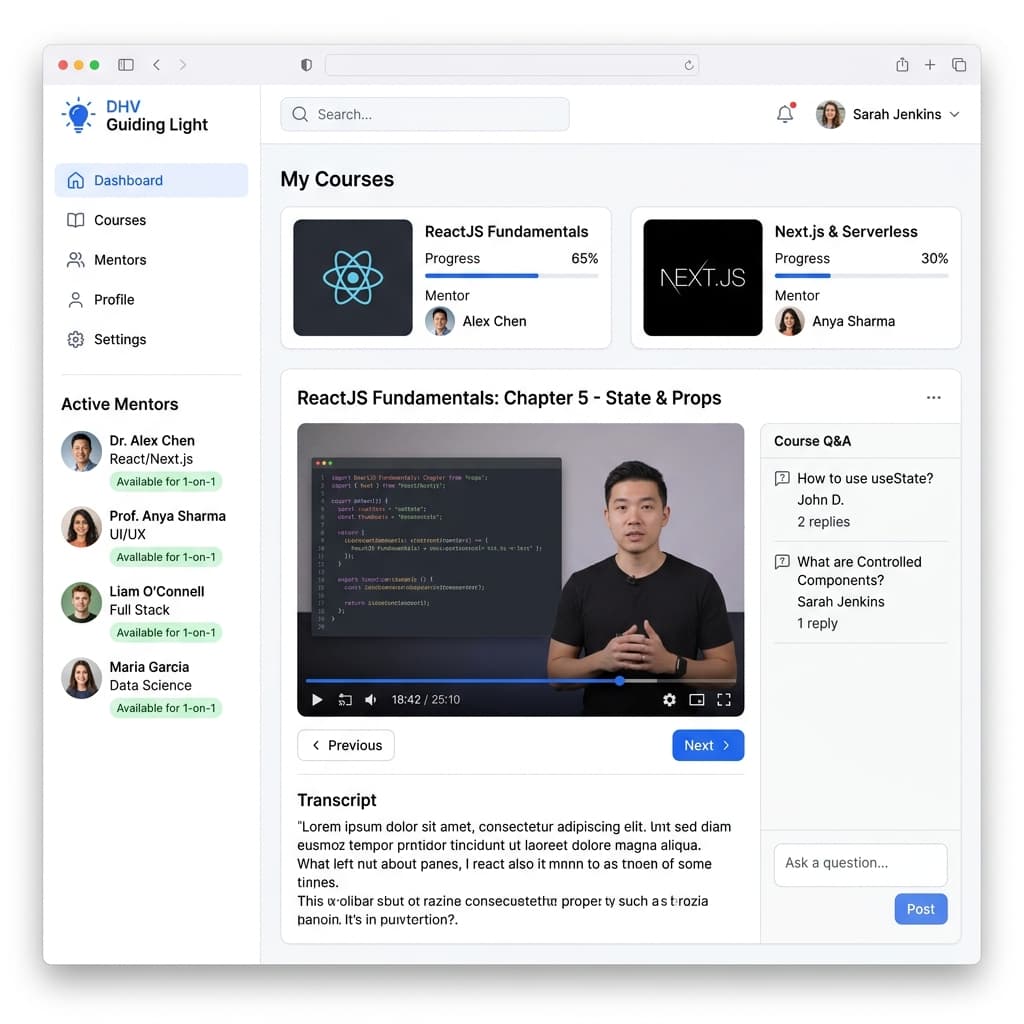The image size is (1024, 1024).
Task: Open the ReactJS Fundamentals course thumbnail
Action: 353,278
